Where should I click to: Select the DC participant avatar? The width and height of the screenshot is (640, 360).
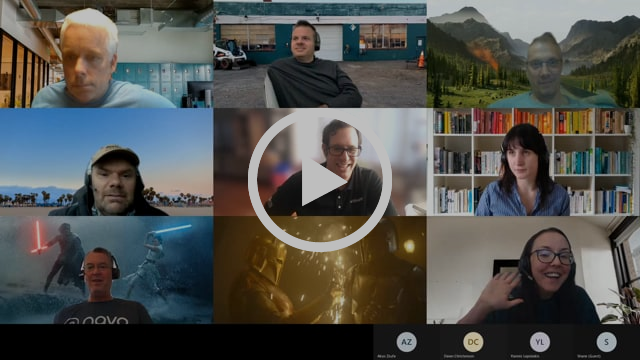pyautogui.click(x=473, y=342)
